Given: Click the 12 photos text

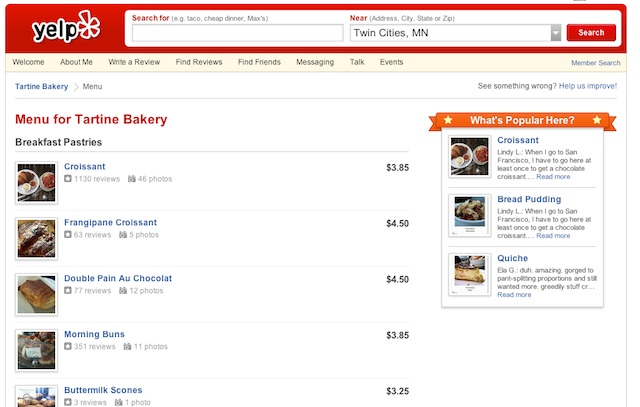Looking at the screenshot, I should point(146,291).
